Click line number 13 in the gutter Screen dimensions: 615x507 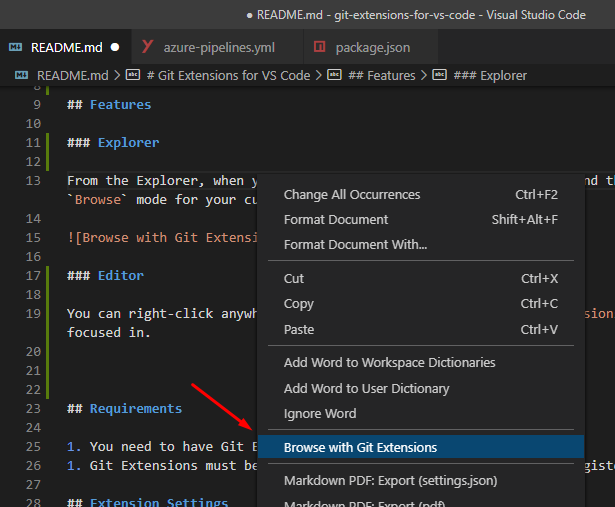(33, 181)
